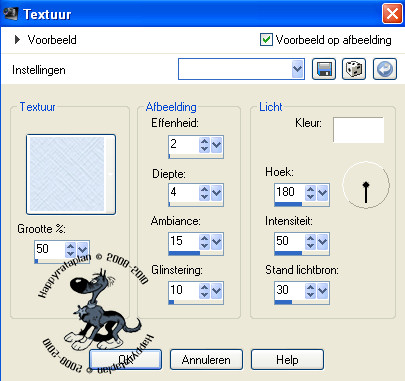The width and height of the screenshot is (405, 381).
Task: Click the Hoek spinner arrows
Action: pos(310,193)
